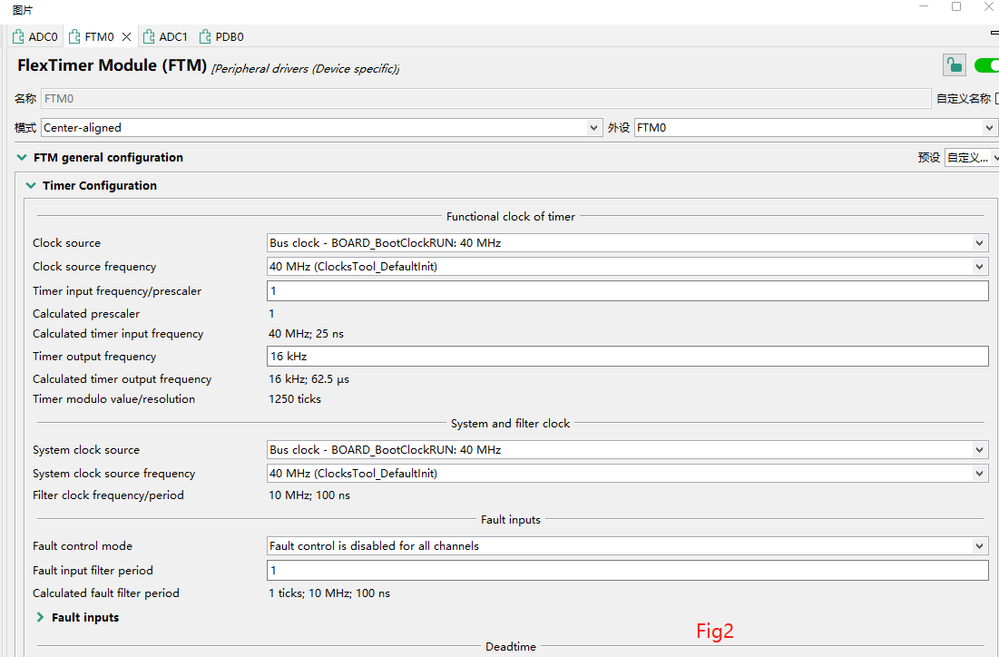Switch to the ADC1 tab

coord(172,37)
